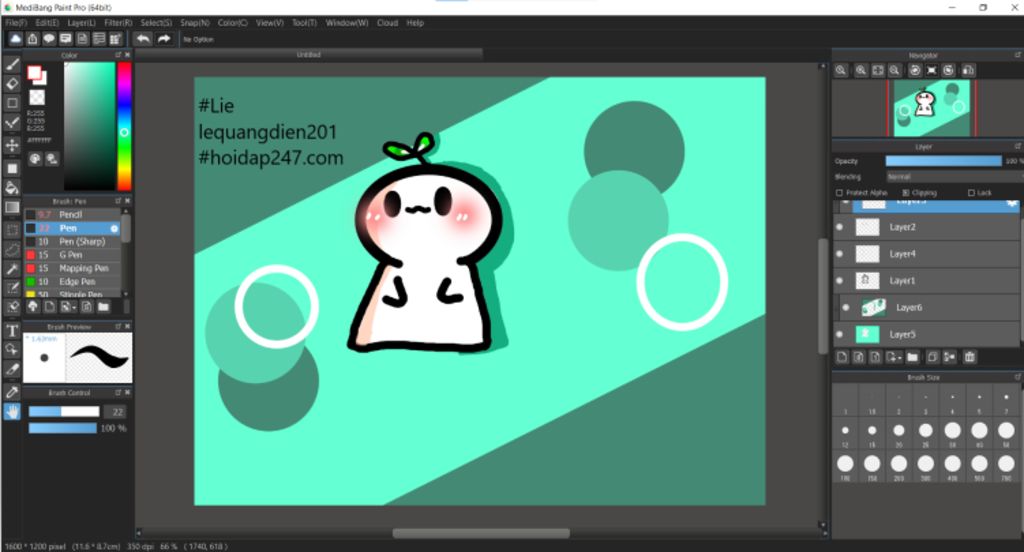Click cloud upload brush icon in Brush panel
This screenshot has width=1024, height=552.
point(33,307)
